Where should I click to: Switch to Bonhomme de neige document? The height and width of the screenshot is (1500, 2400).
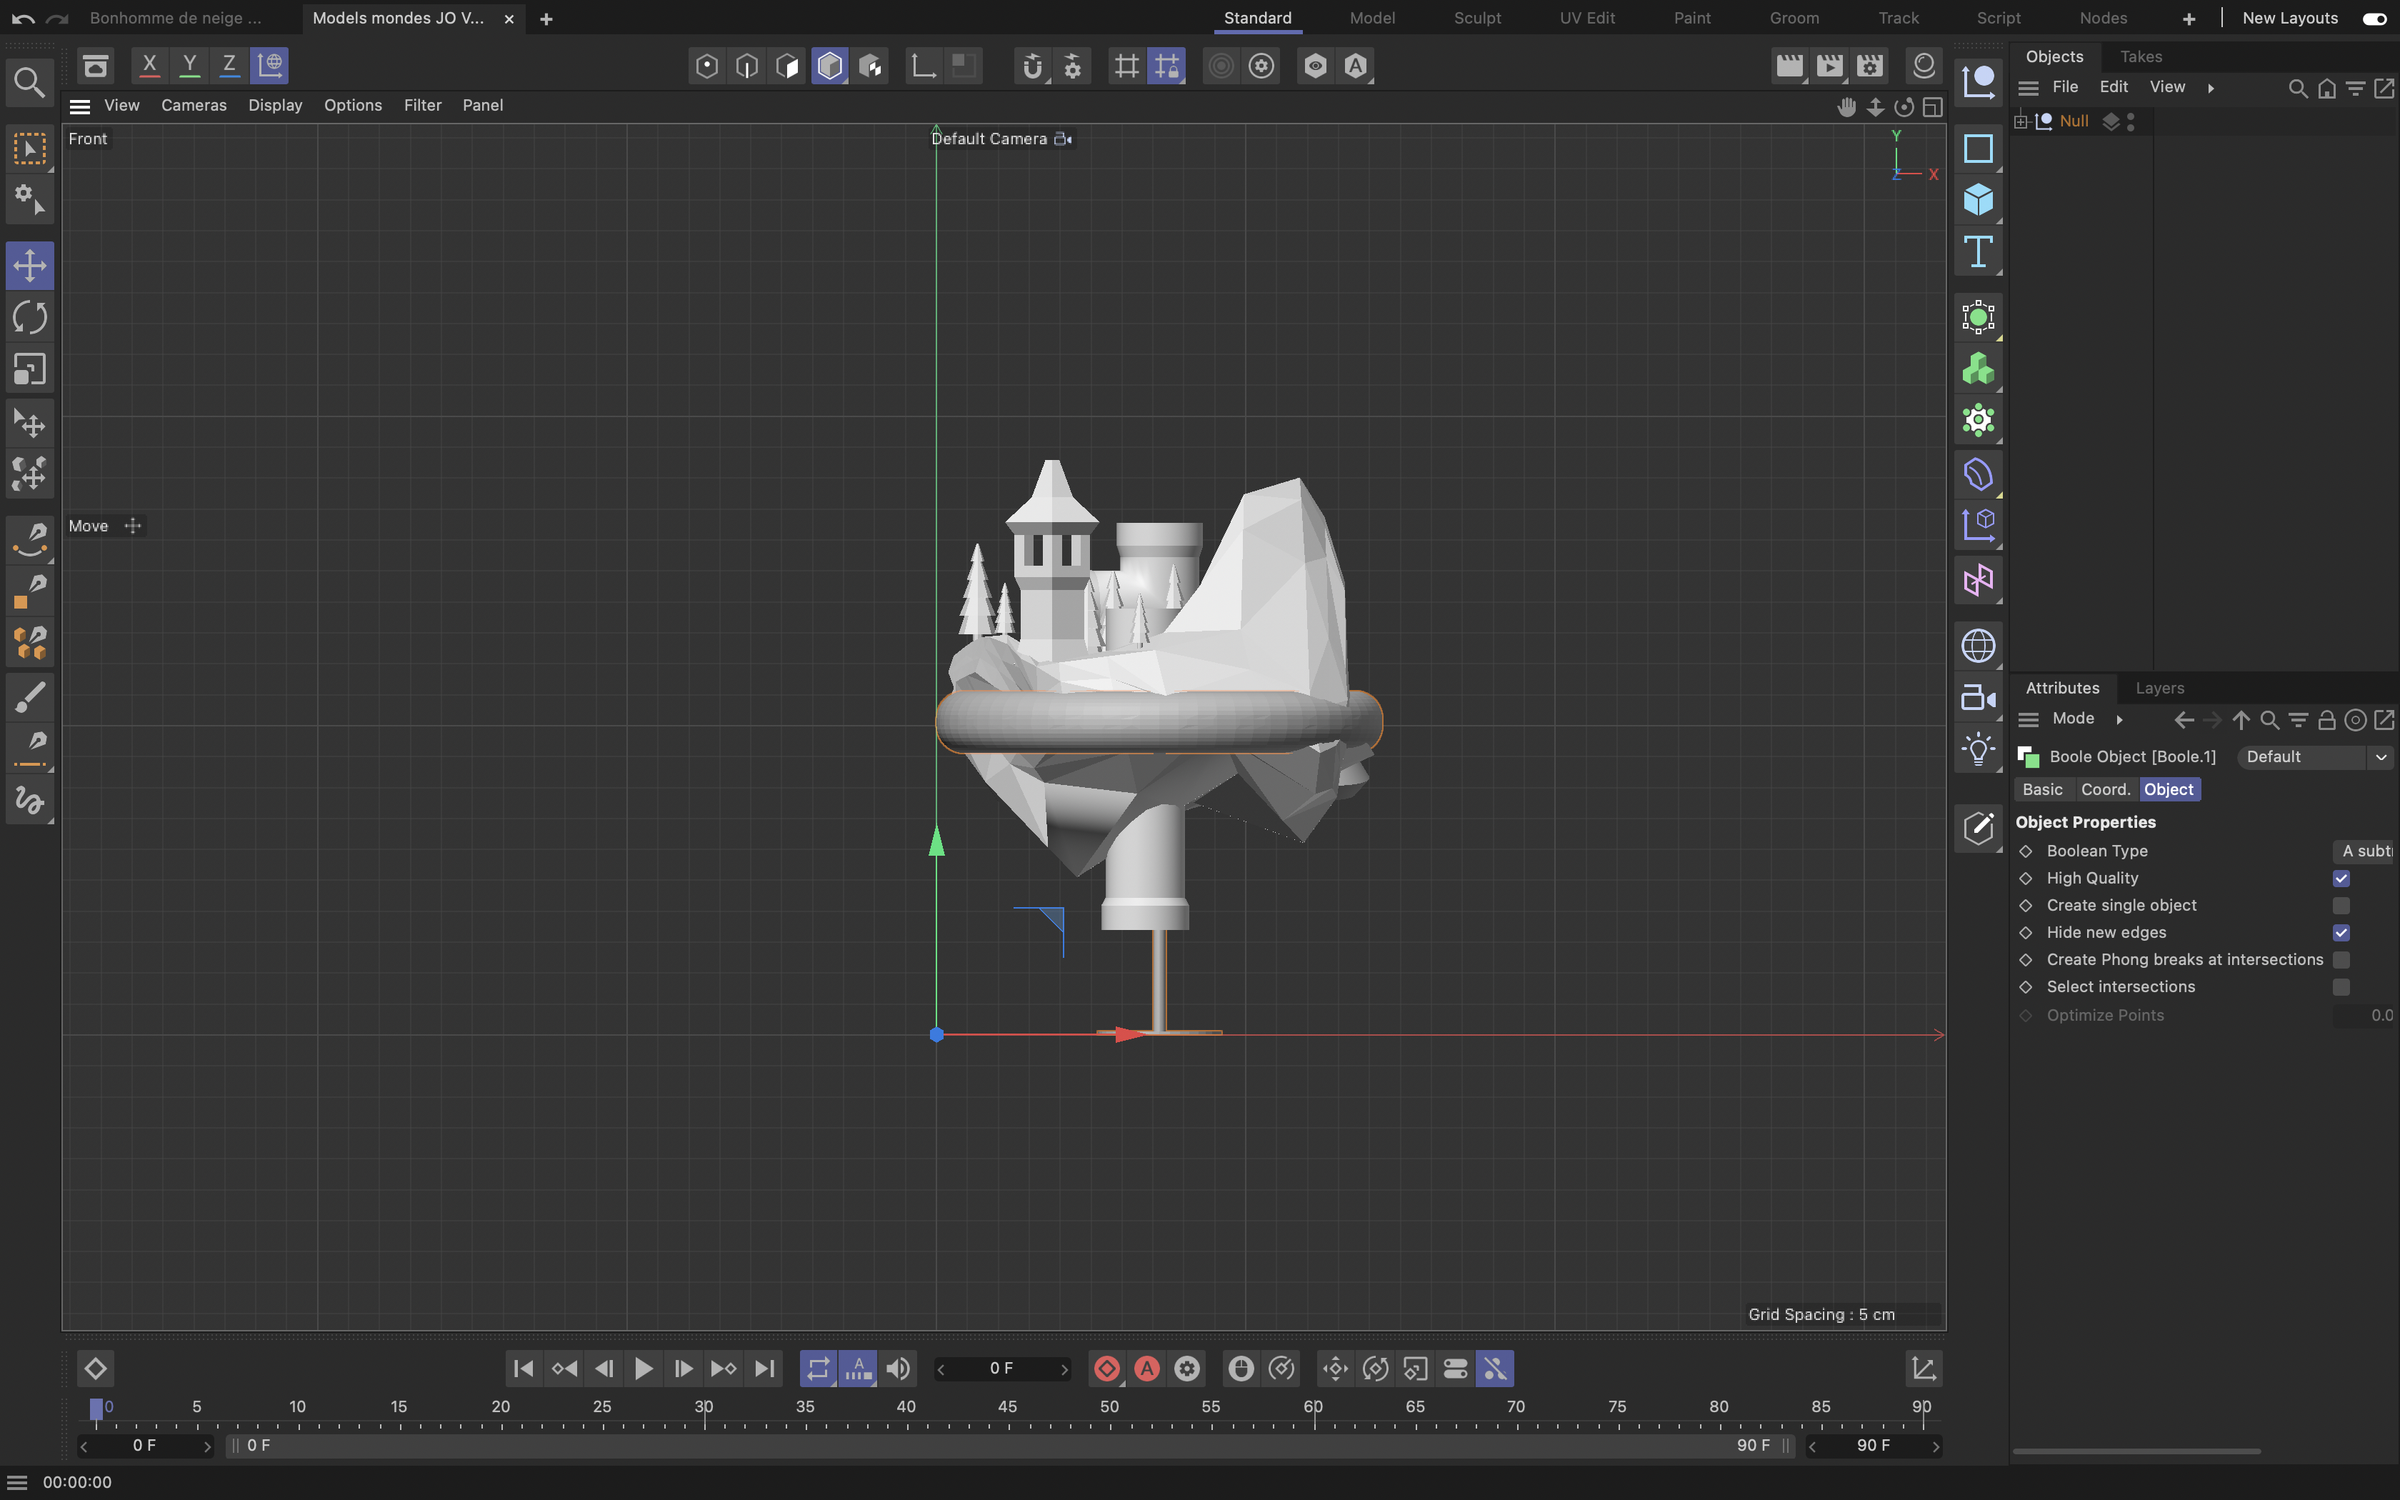176,18
